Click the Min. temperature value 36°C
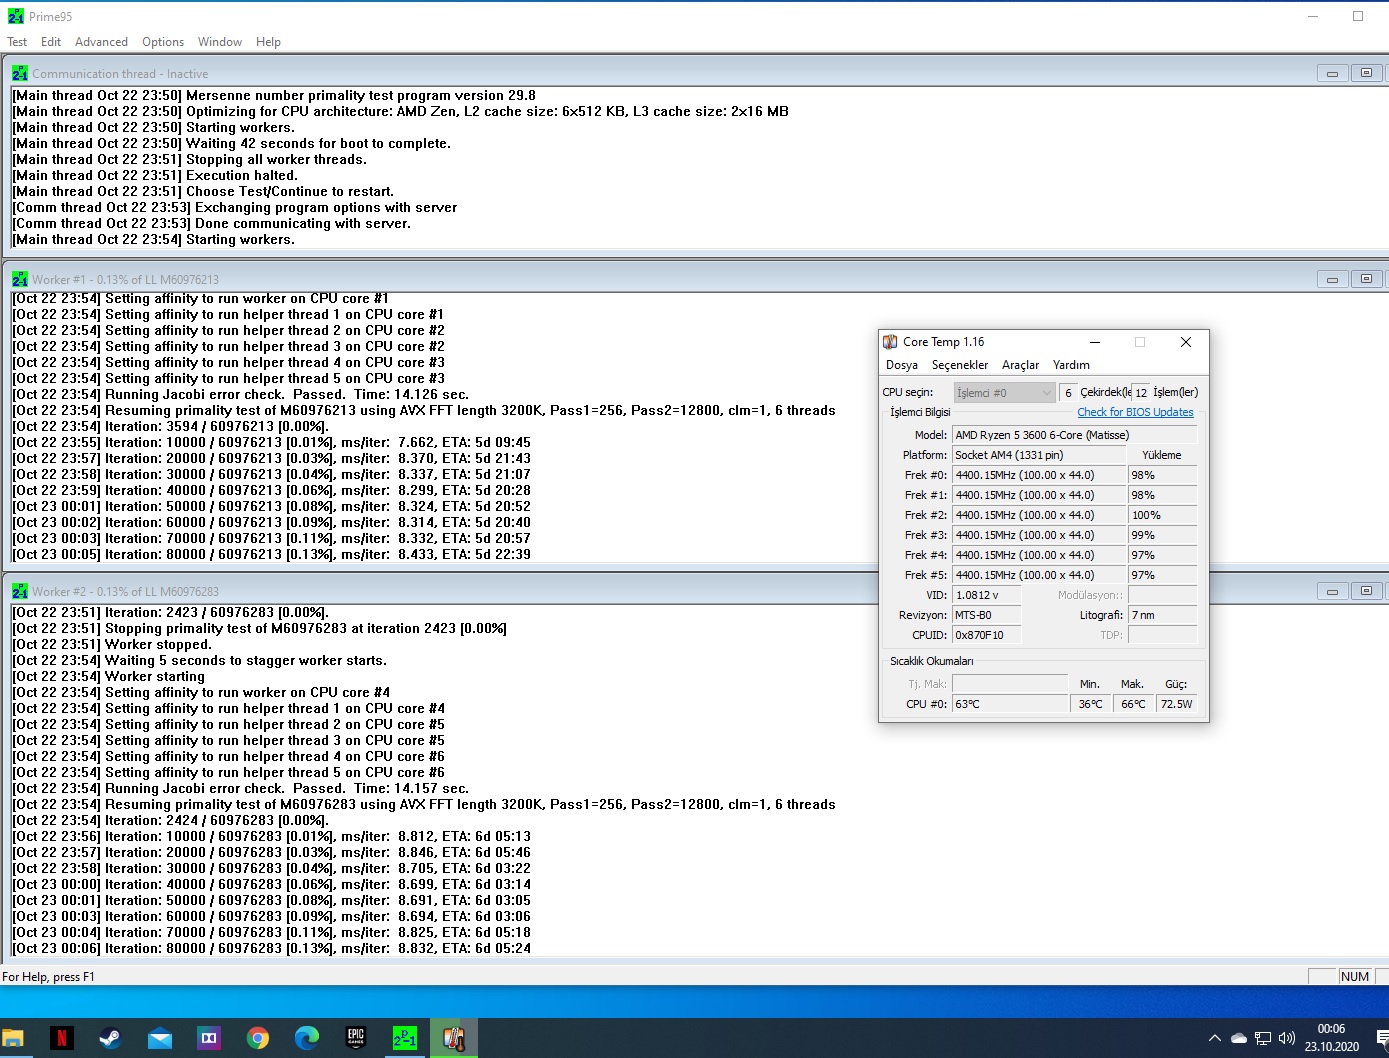1389x1058 pixels. click(x=1091, y=704)
